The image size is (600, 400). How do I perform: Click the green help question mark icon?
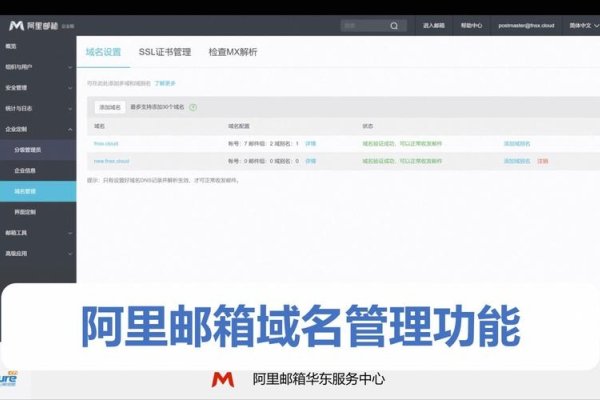[193, 107]
